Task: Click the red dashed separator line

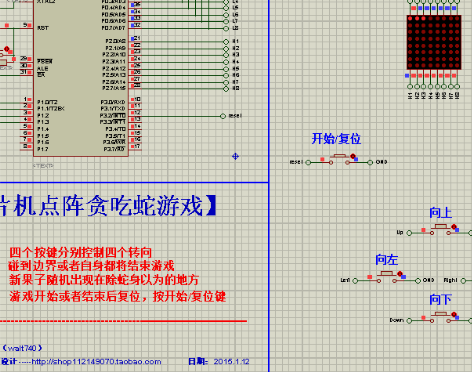Action: (x=123, y=321)
